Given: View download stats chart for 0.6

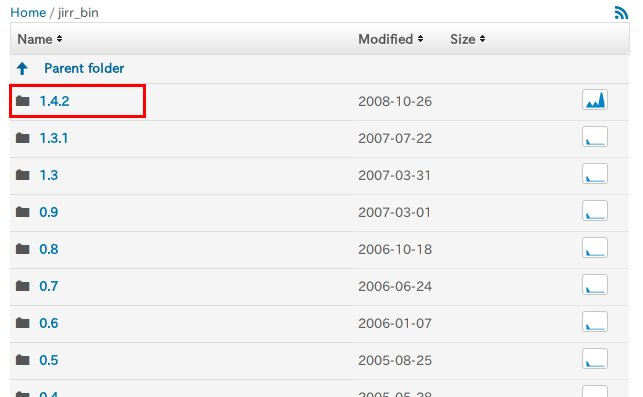Looking at the screenshot, I should click(x=595, y=322).
